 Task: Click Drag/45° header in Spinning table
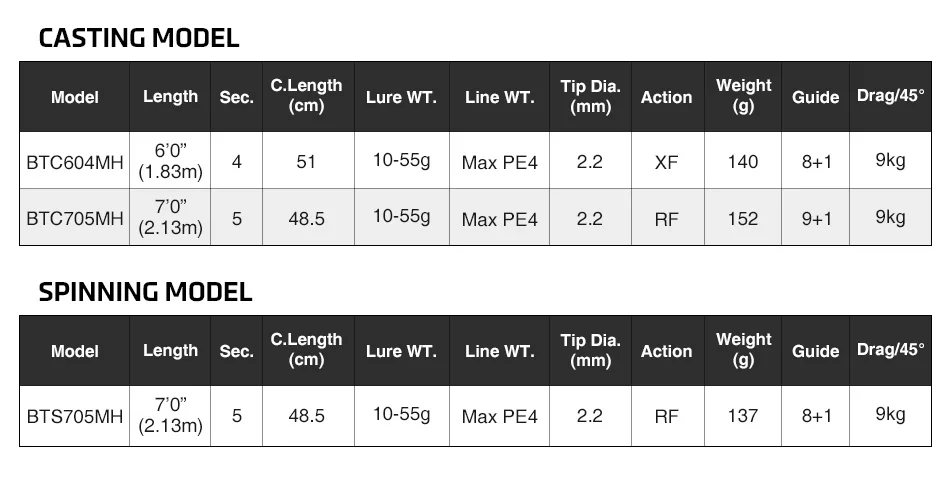point(890,350)
